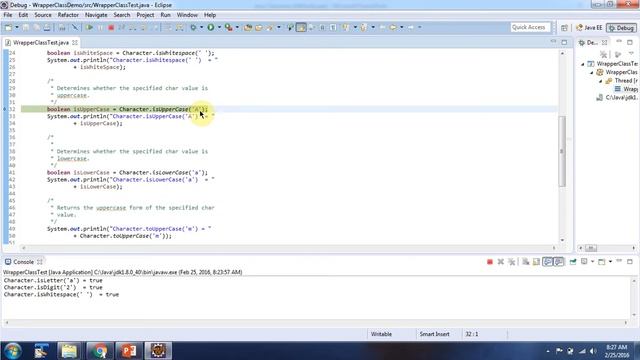Click the Open Console icon

pyautogui.click(x=602, y=262)
